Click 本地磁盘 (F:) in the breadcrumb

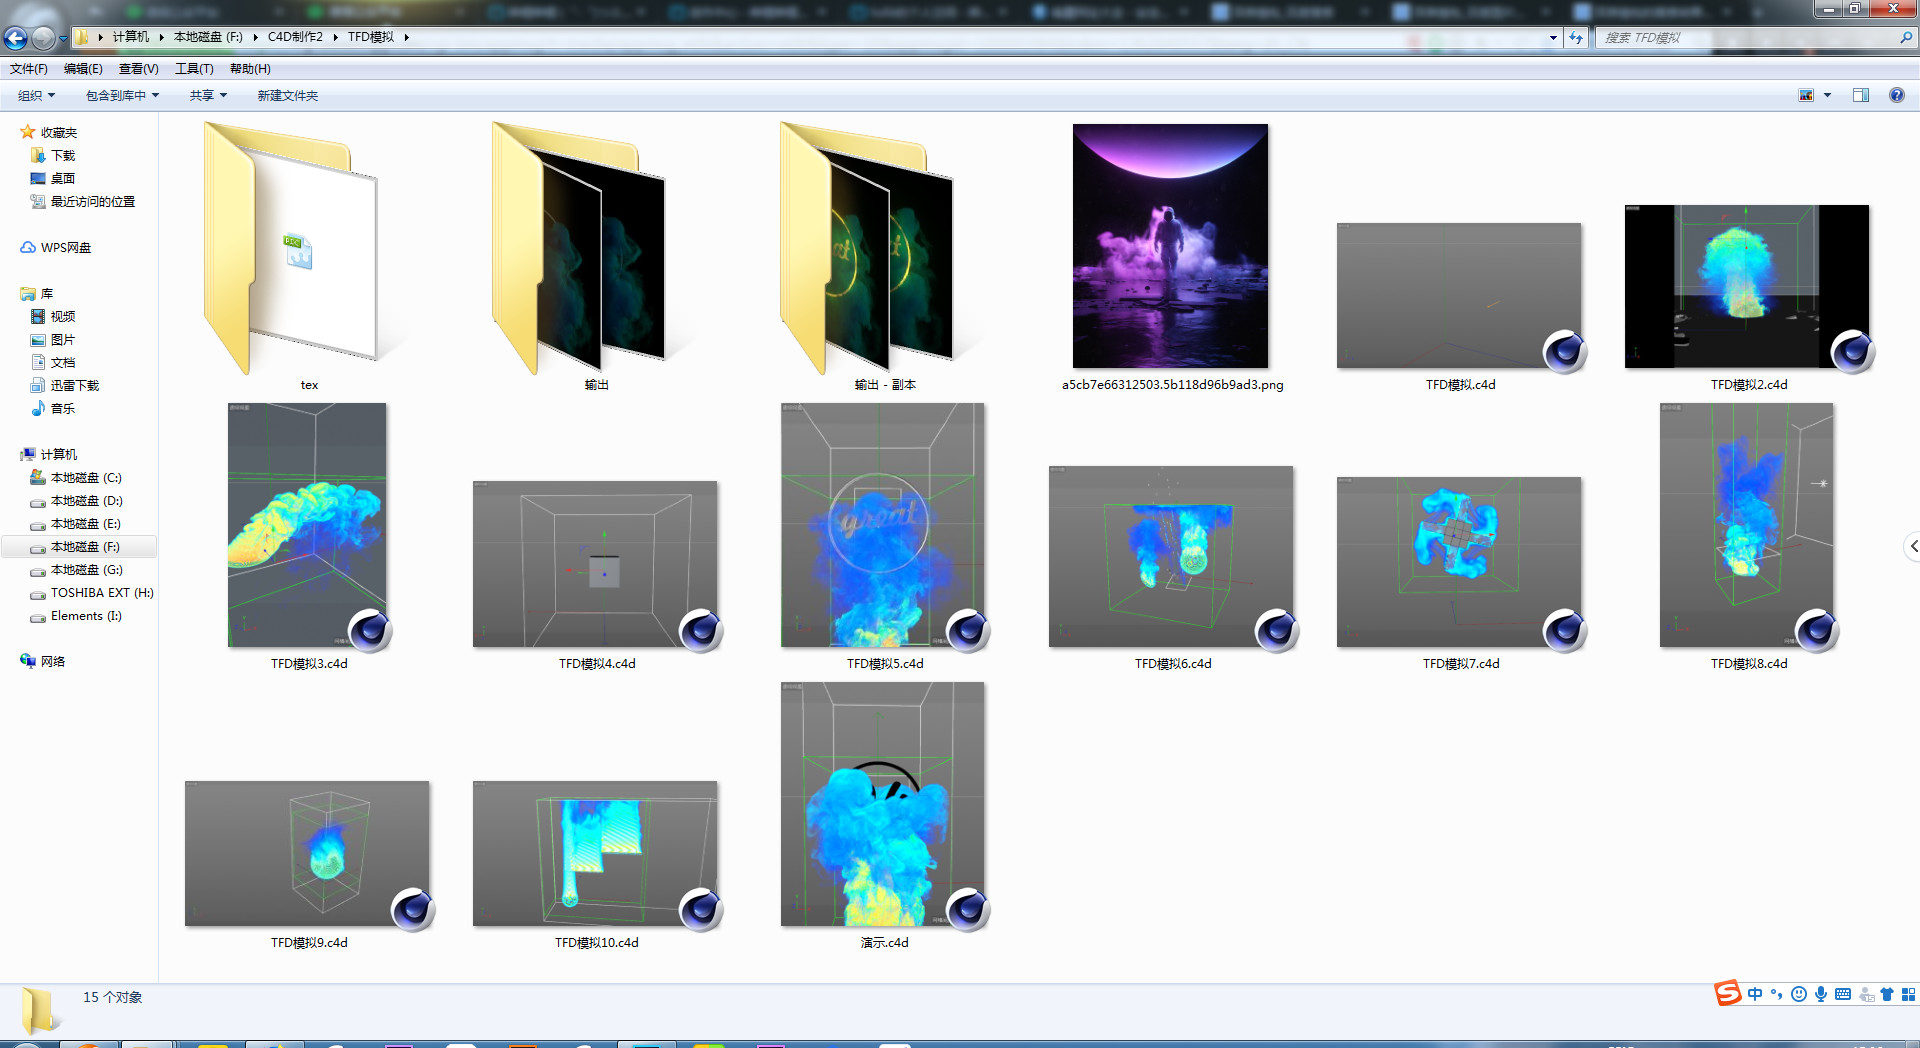(208, 37)
